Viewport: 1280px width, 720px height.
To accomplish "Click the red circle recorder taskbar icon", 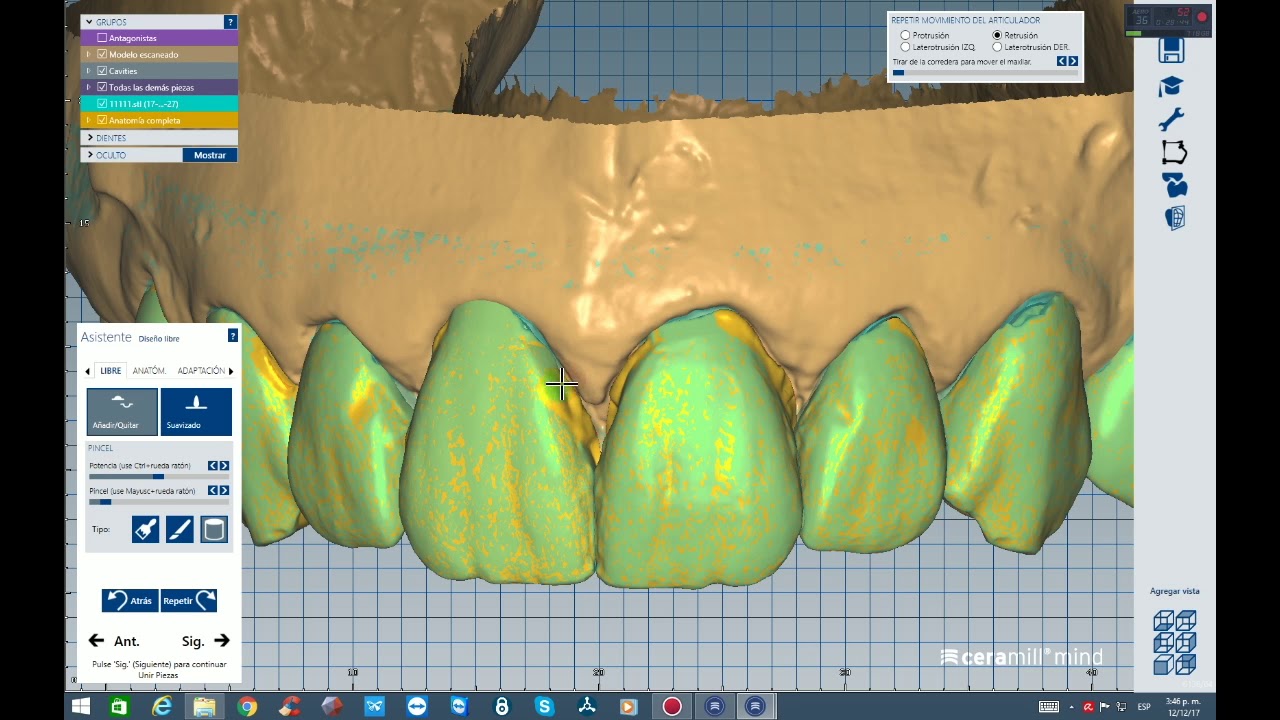I will coord(672,707).
